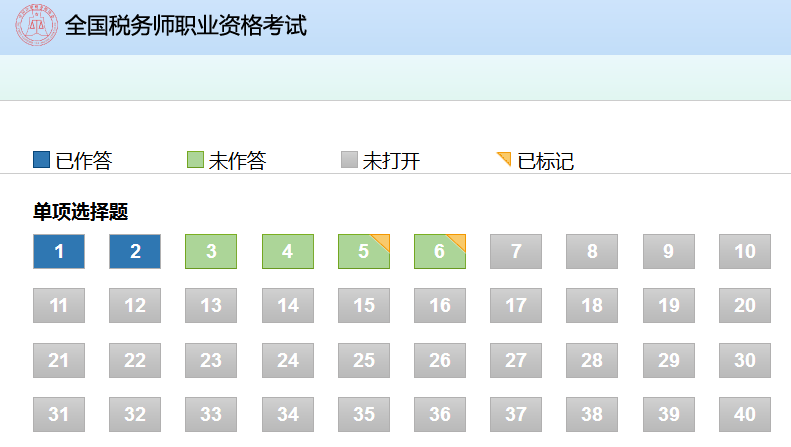Image resolution: width=791 pixels, height=447 pixels.
Task: Jump to question 20
Action: click(745, 306)
